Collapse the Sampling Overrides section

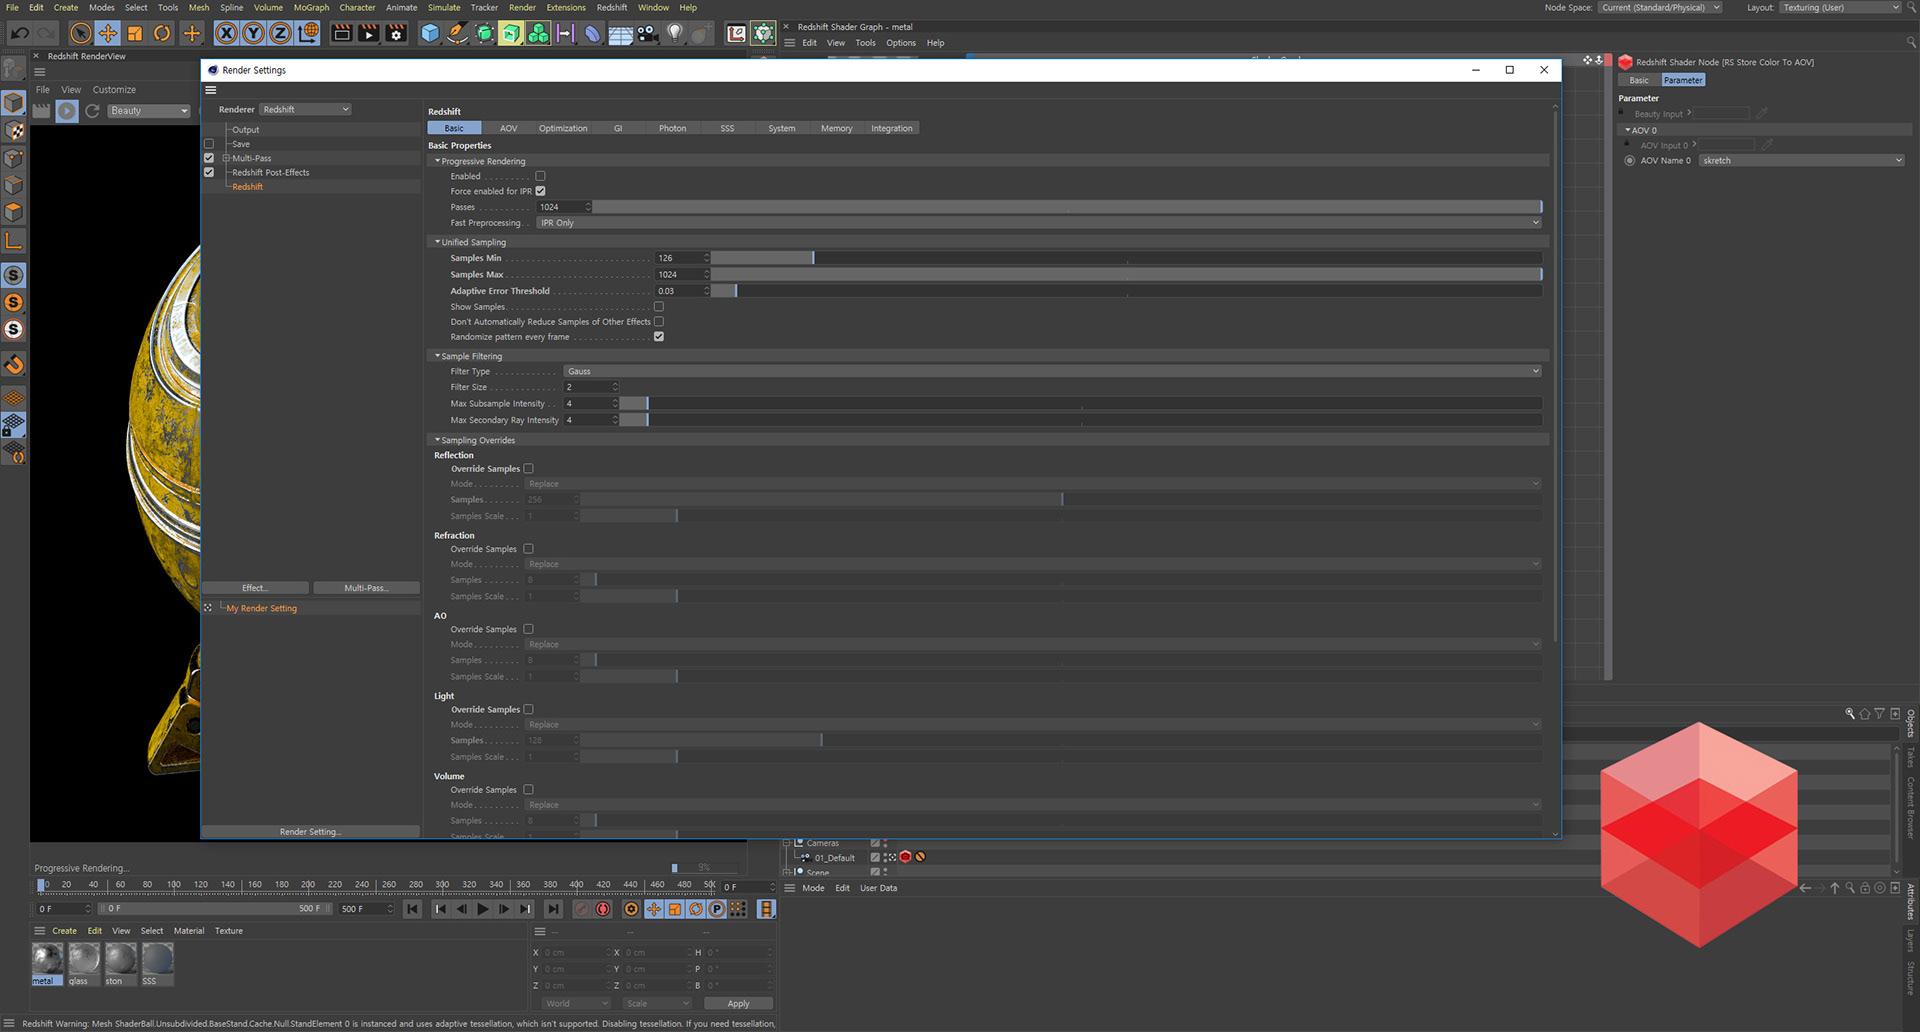pyautogui.click(x=438, y=440)
